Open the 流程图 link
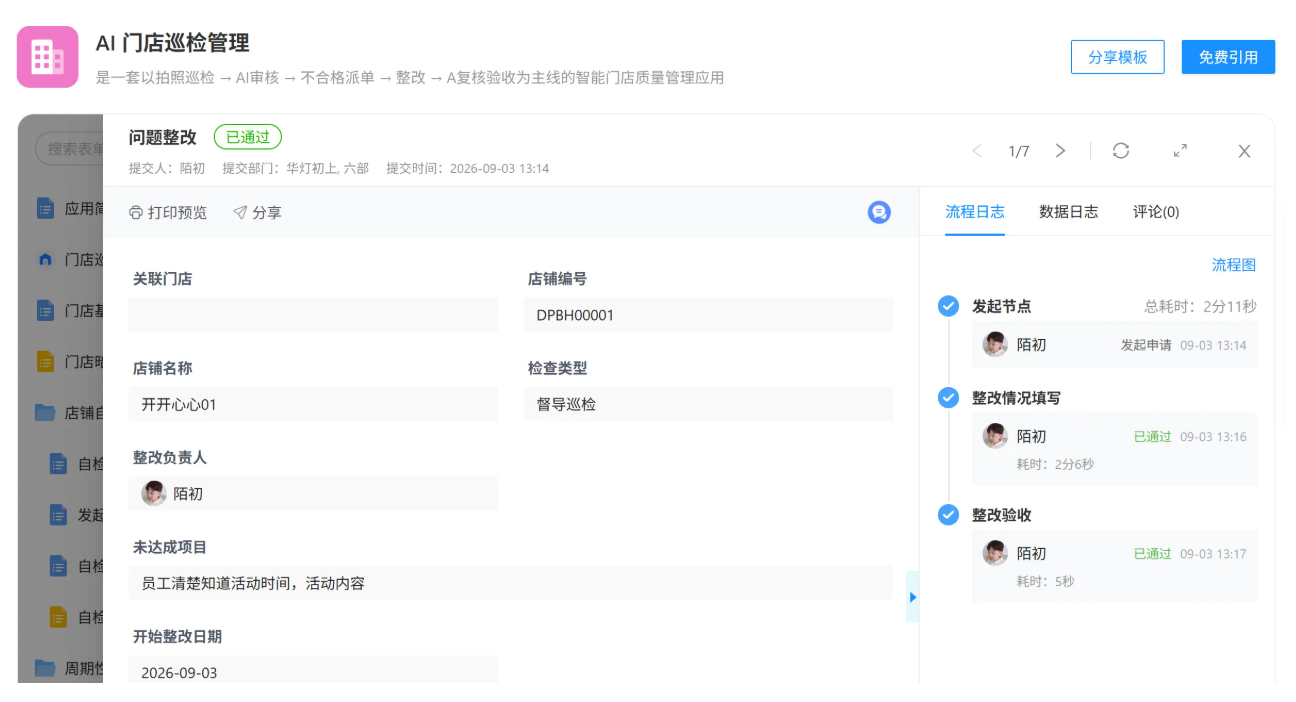Screen dimensions: 1296x702 tap(1234, 265)
